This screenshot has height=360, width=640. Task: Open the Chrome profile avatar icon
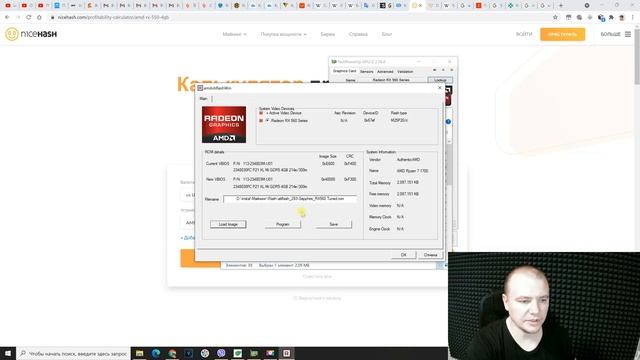(x=622, y=17)
